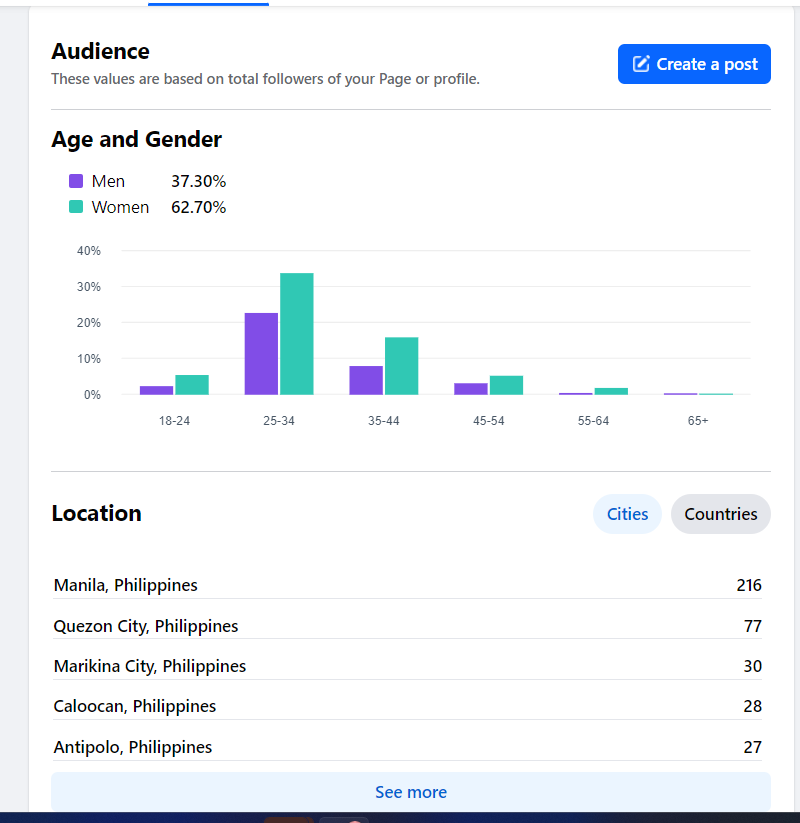Click the men 35-44 purple bar
Screen dimensions: 800x823
(x=366, y=380)
